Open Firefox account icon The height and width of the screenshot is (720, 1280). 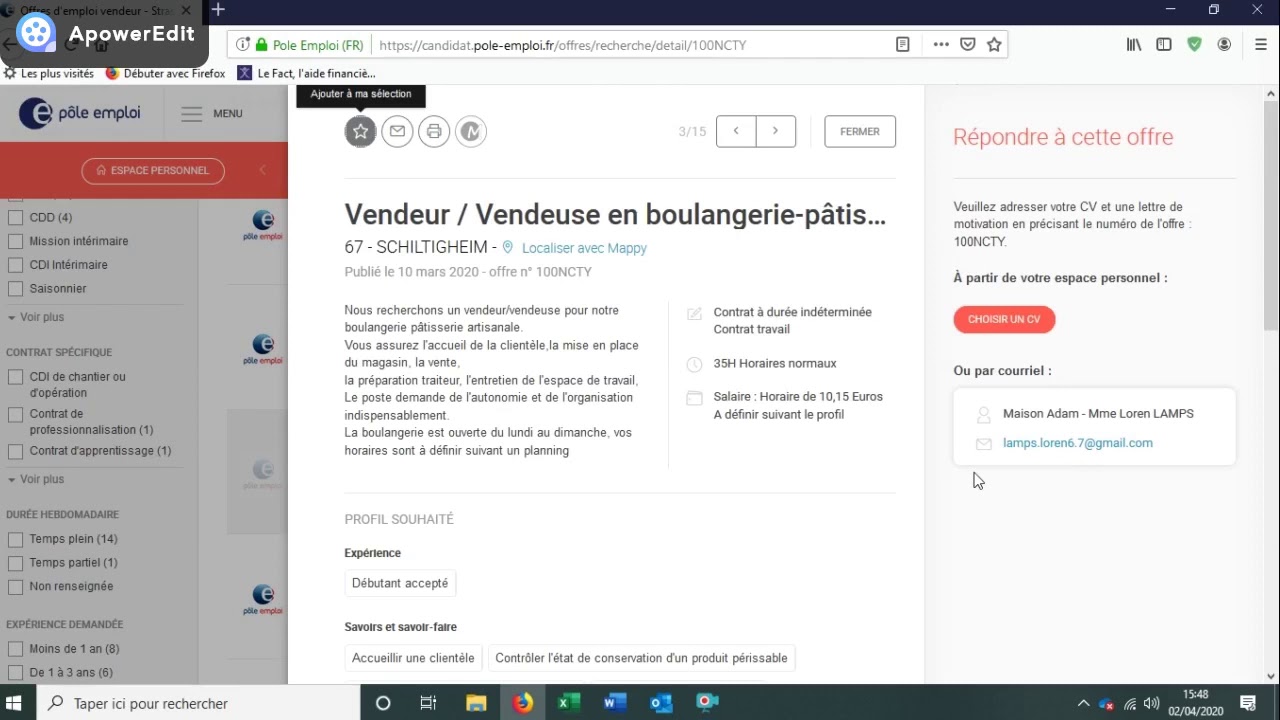pyautogui.click(x=1224, y=45)
